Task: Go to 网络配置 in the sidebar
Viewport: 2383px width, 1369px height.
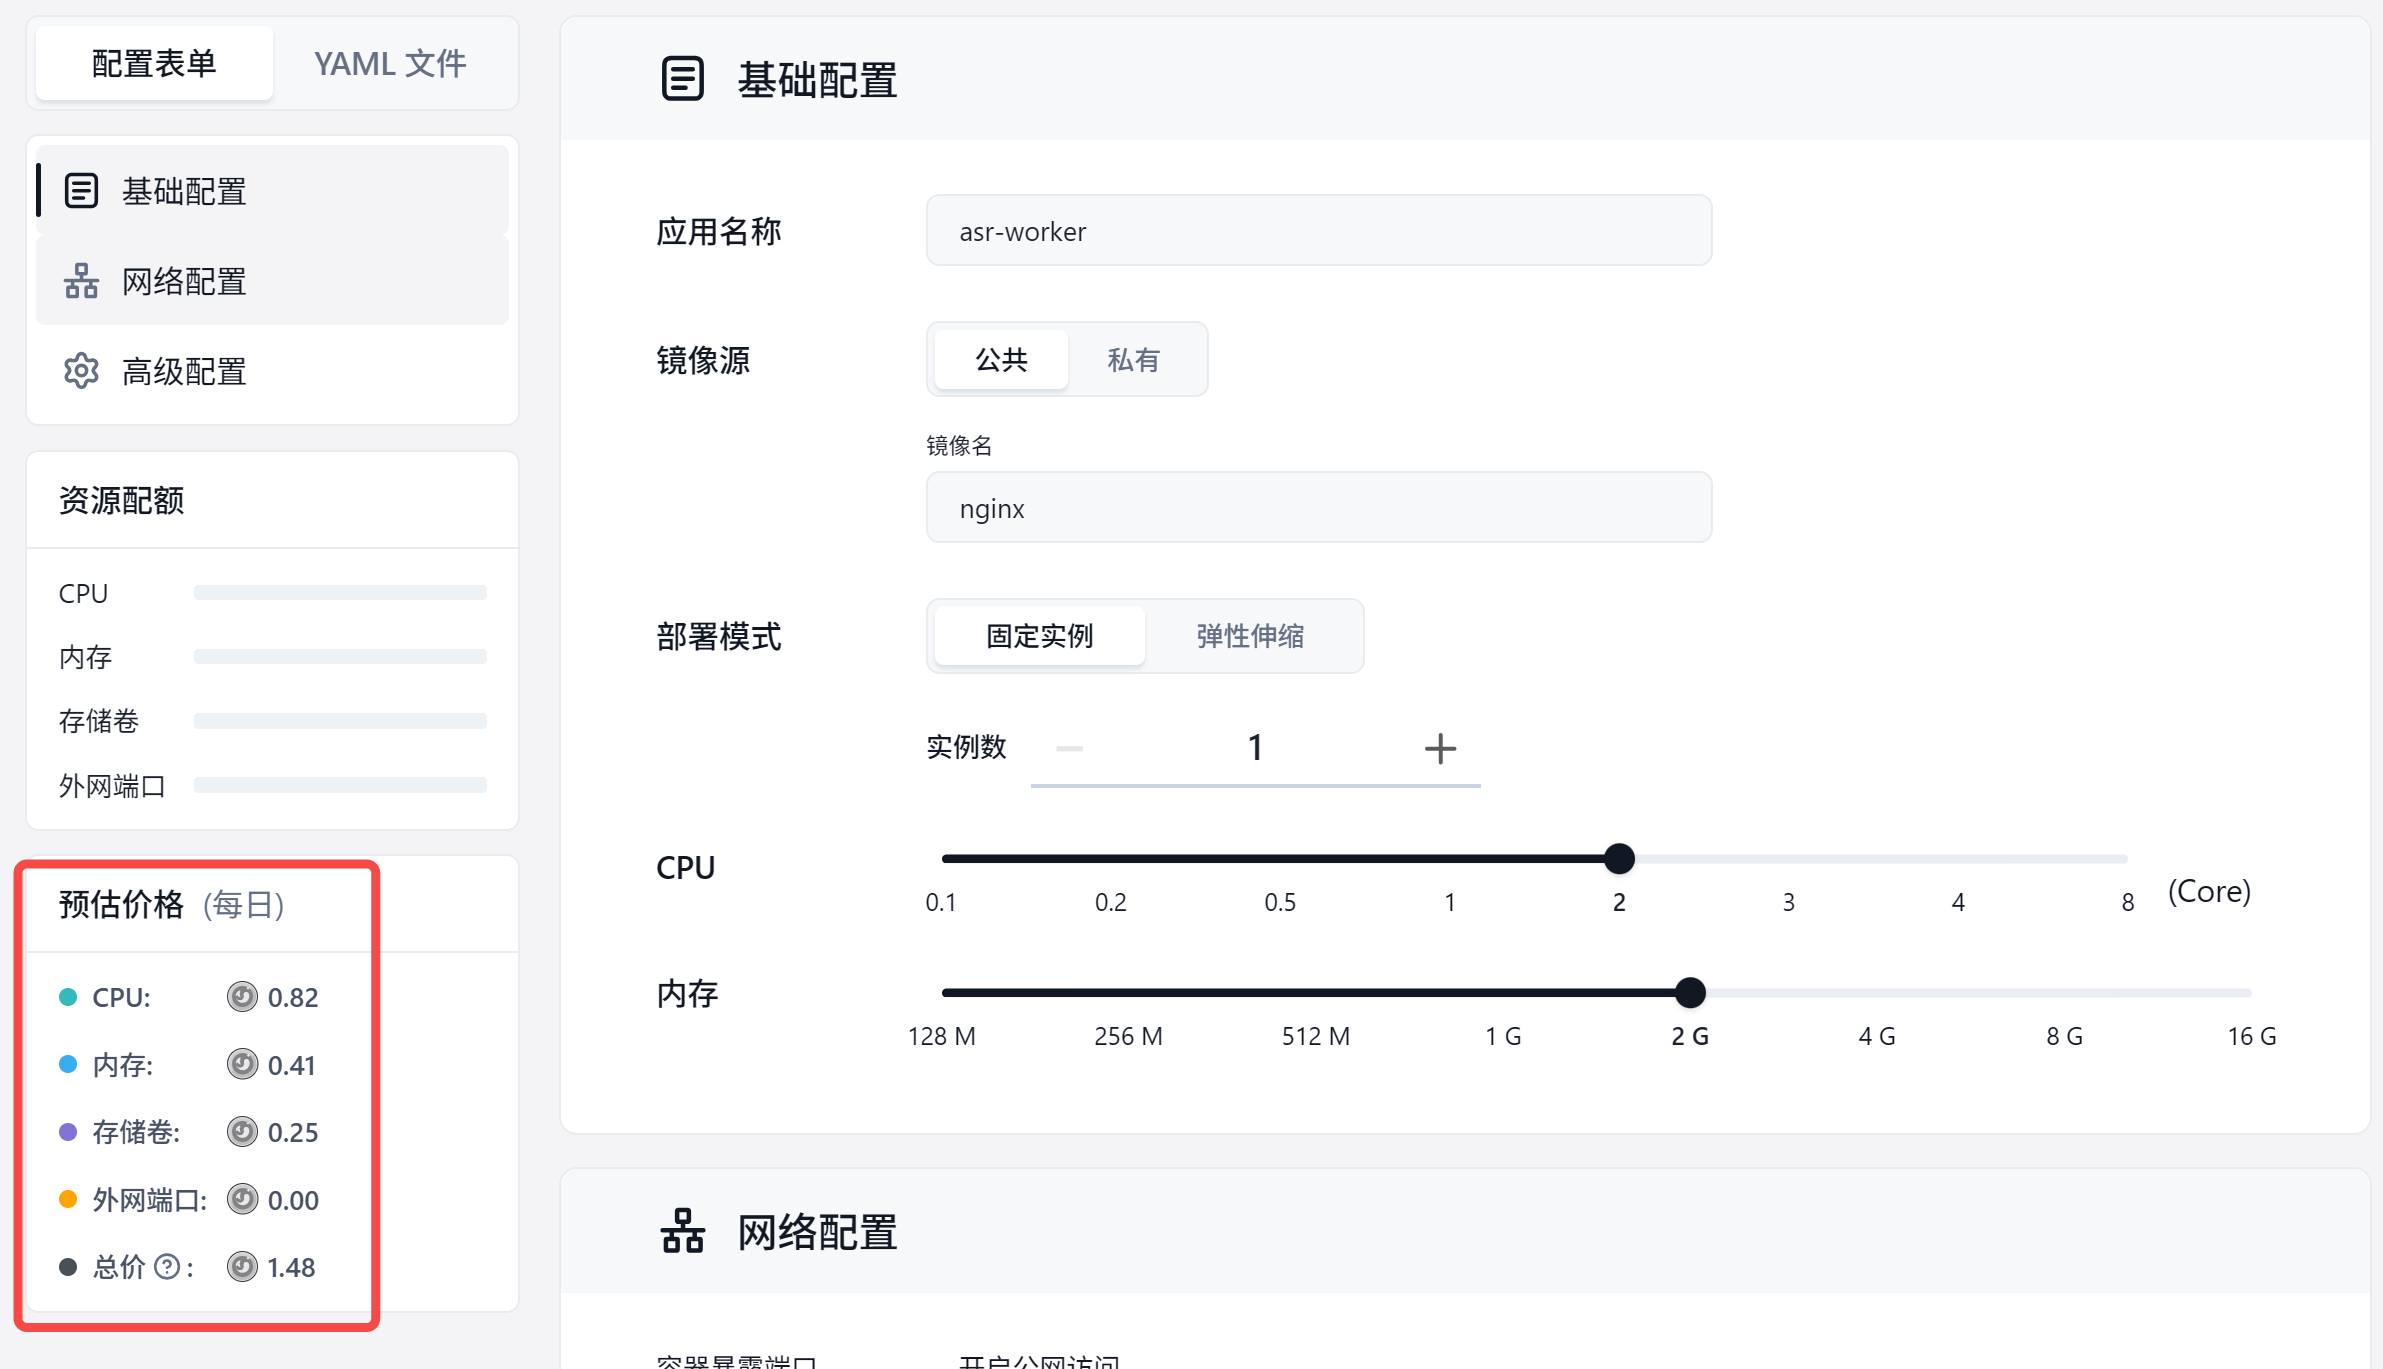Action: pos(184,281)
